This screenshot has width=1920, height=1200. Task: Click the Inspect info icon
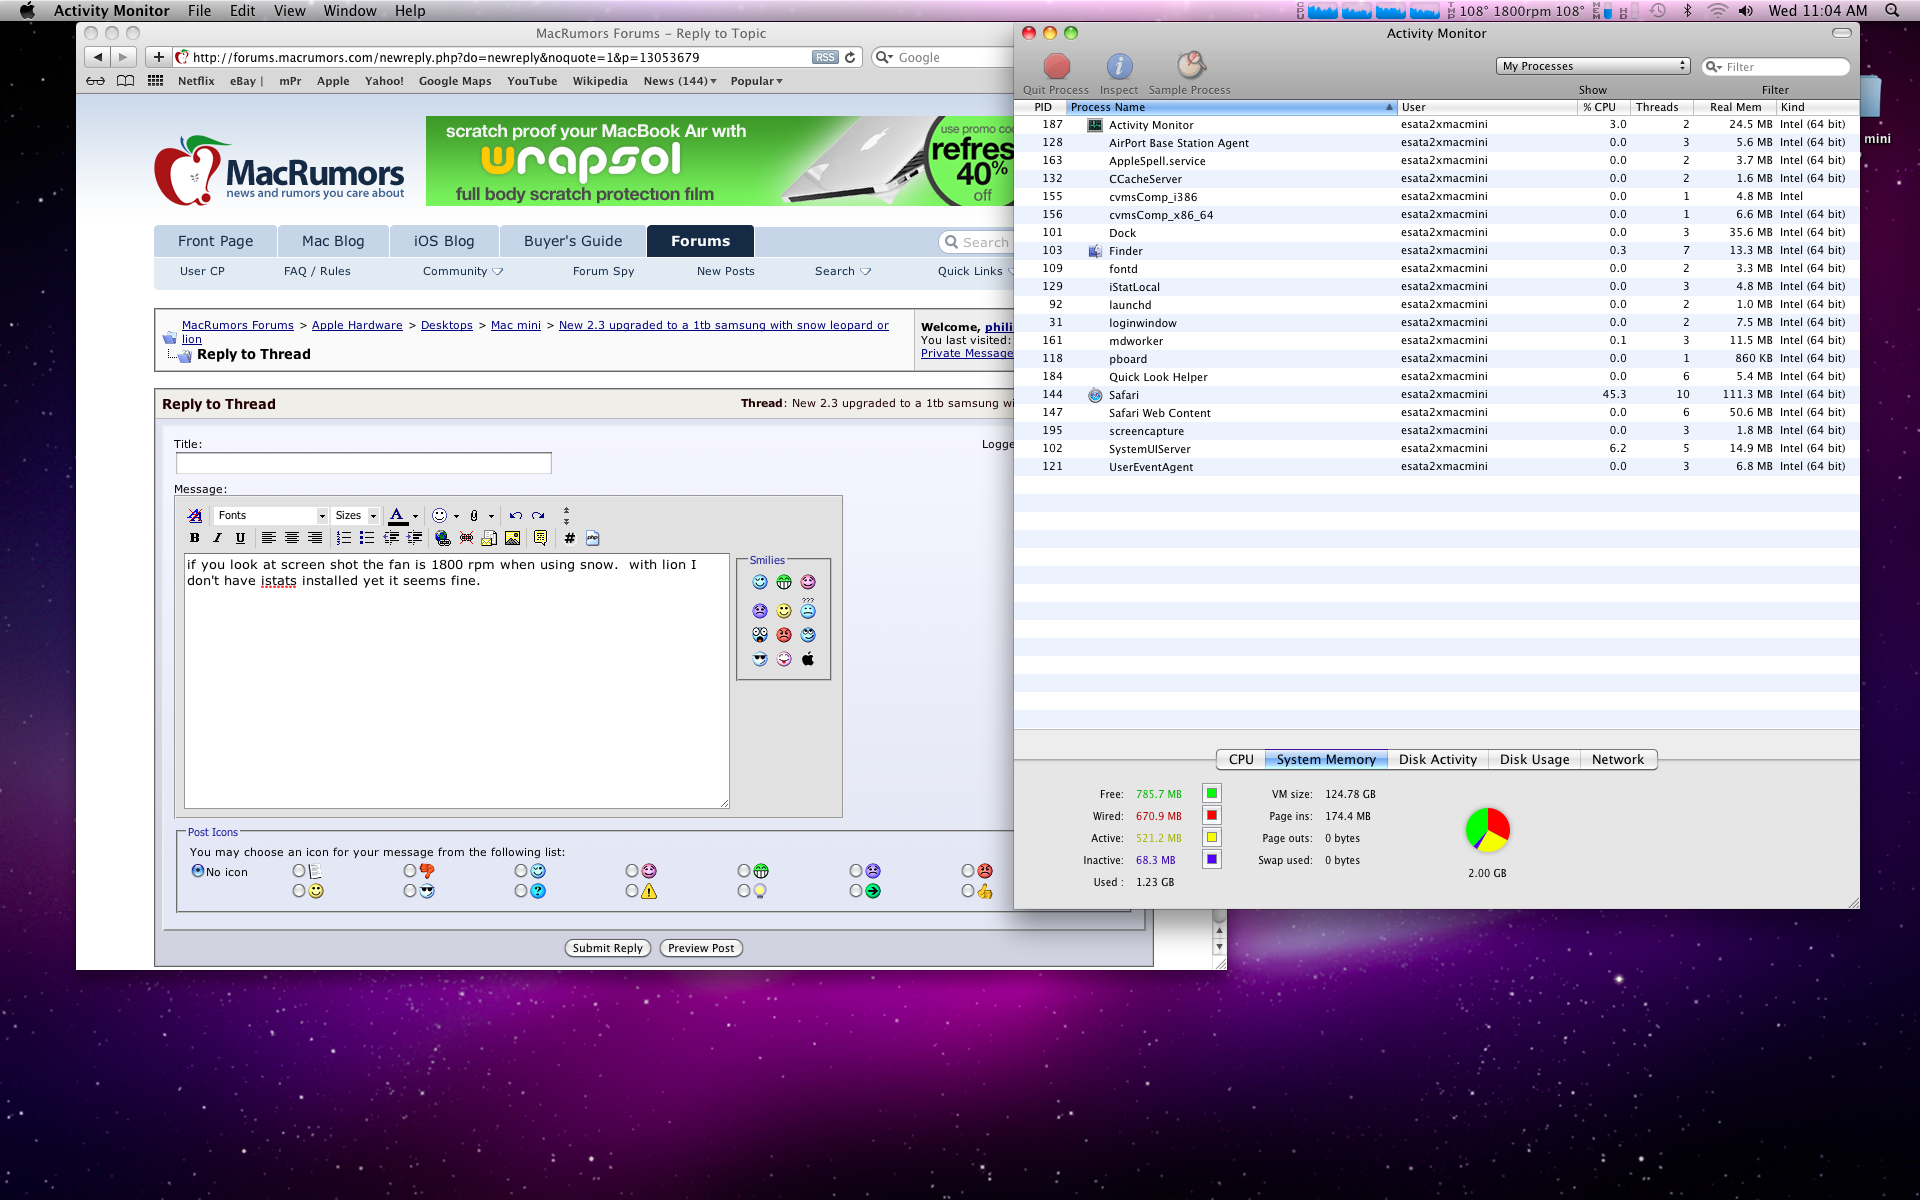1119,67
